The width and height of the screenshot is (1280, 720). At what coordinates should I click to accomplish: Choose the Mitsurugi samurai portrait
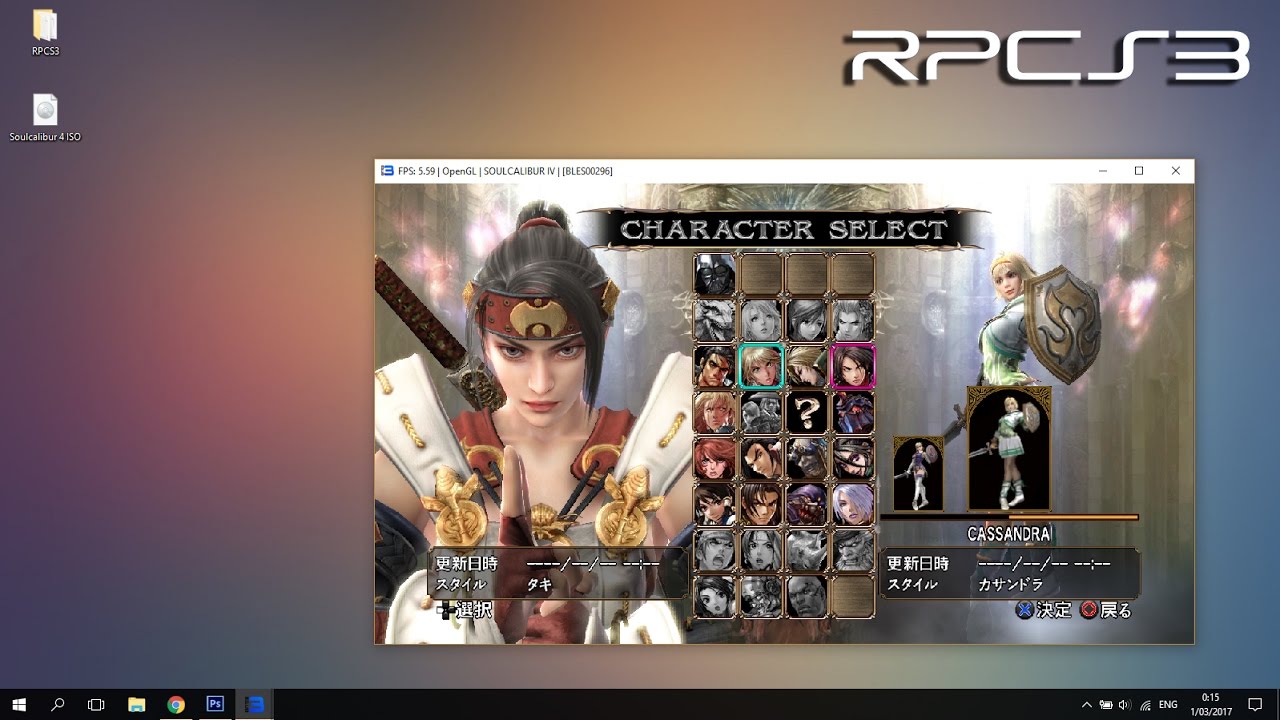[x=715, y=366]
